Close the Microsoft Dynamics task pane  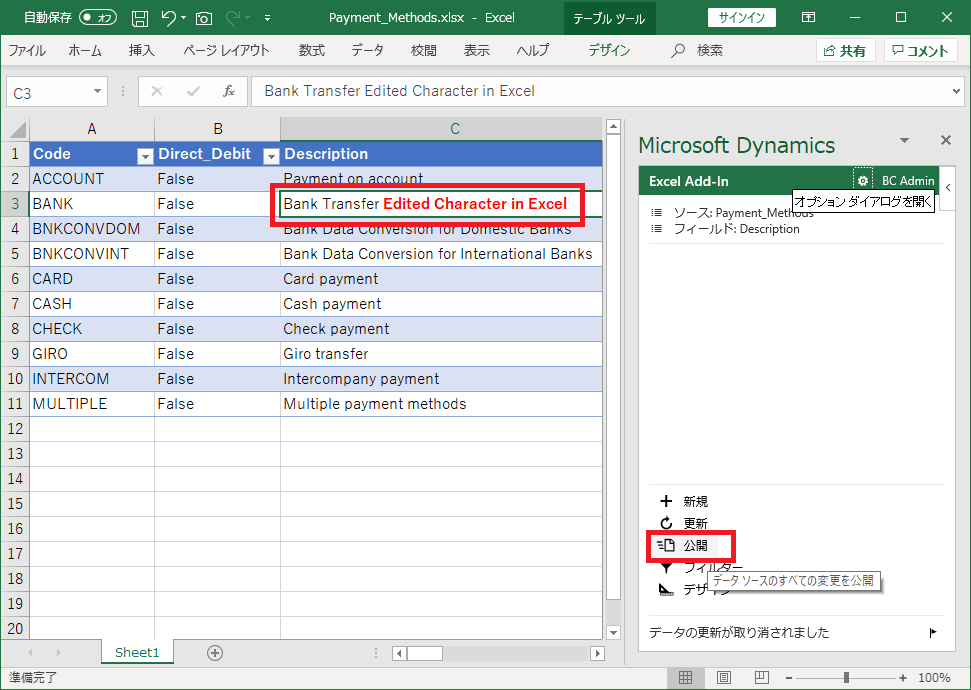(x=946, y=140)
